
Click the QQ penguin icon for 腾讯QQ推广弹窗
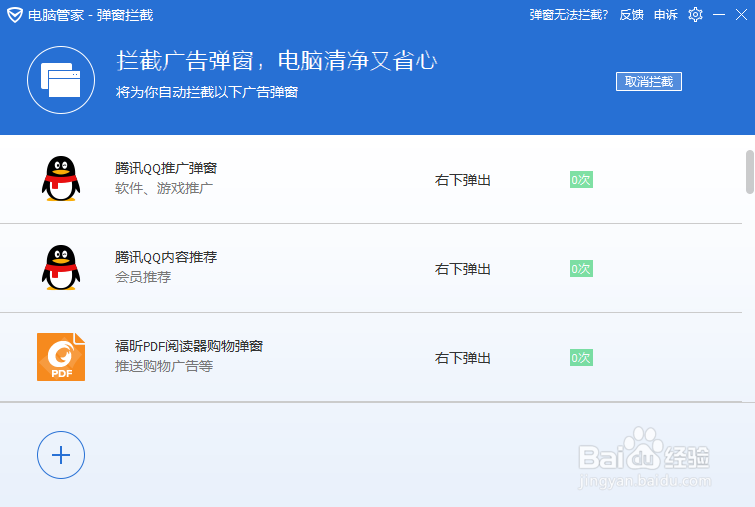coord(61,179)
